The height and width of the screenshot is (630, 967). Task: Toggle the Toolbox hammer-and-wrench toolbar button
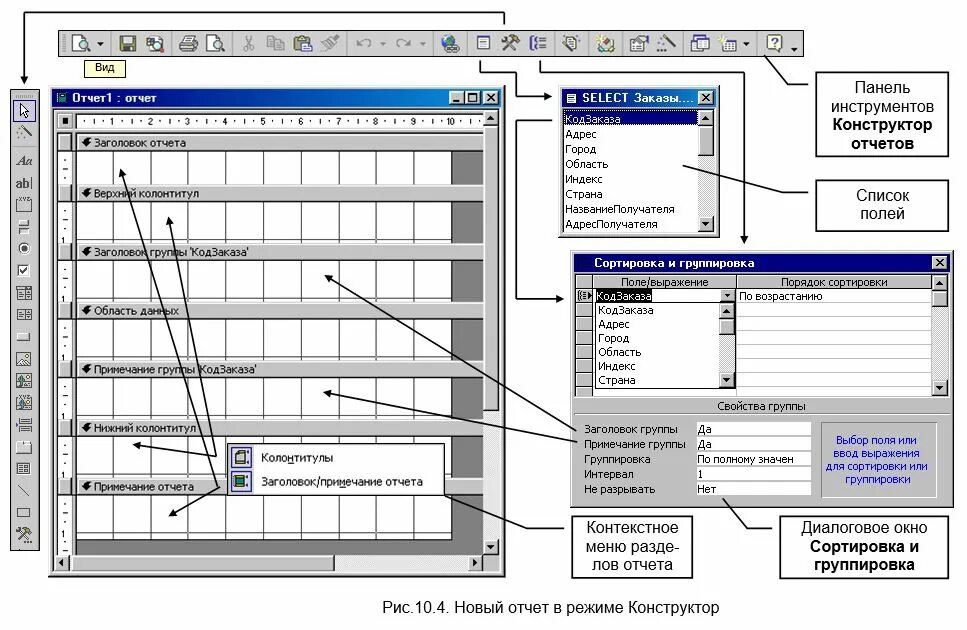[510, 44]
